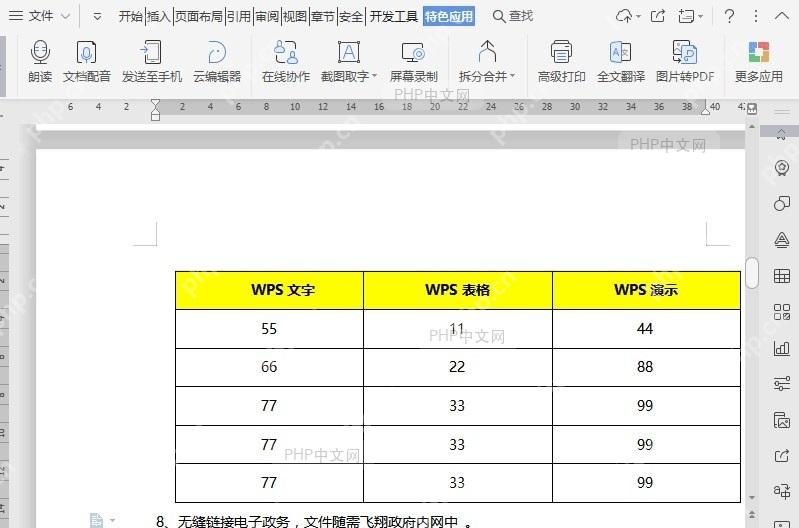This screenshot has height=528, width=799.
Task: Open the 图片转PDF converter
Action: tap(685, 62)
